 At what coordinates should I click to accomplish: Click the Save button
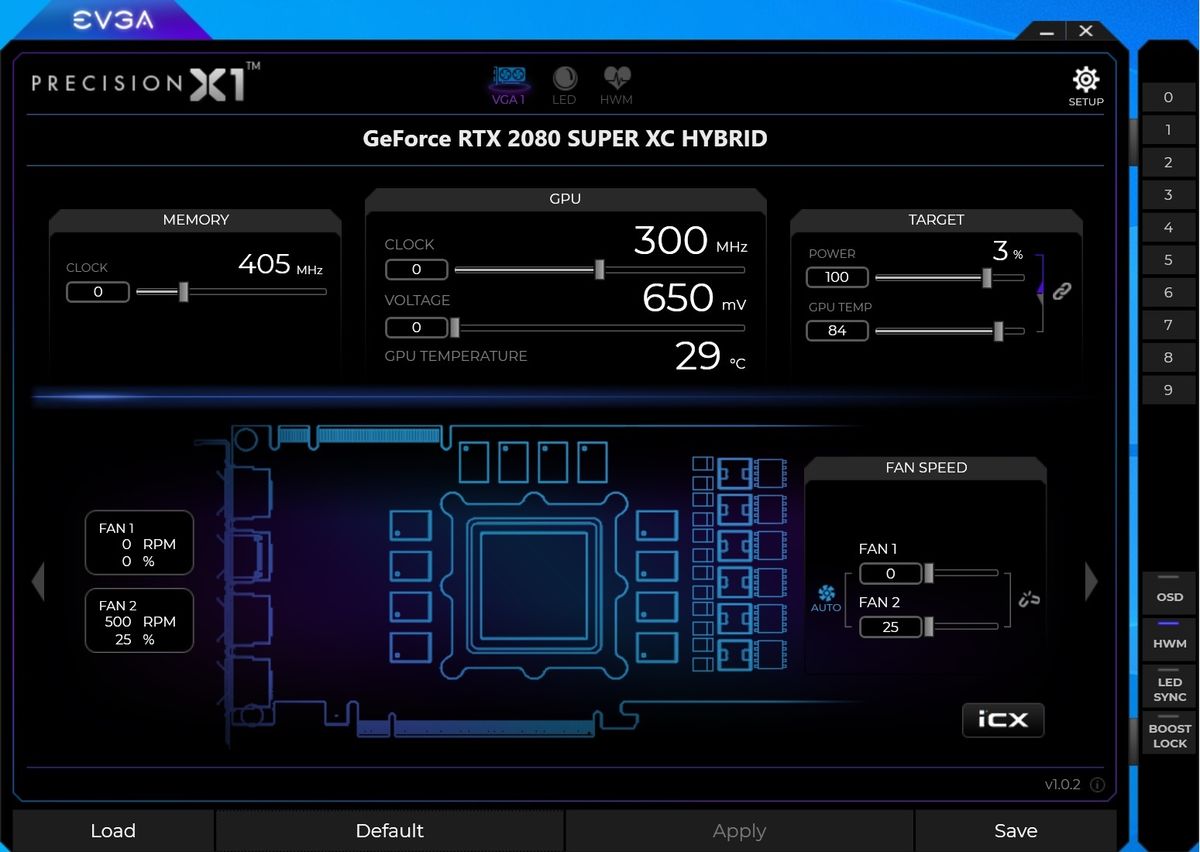coord(1016,831)
